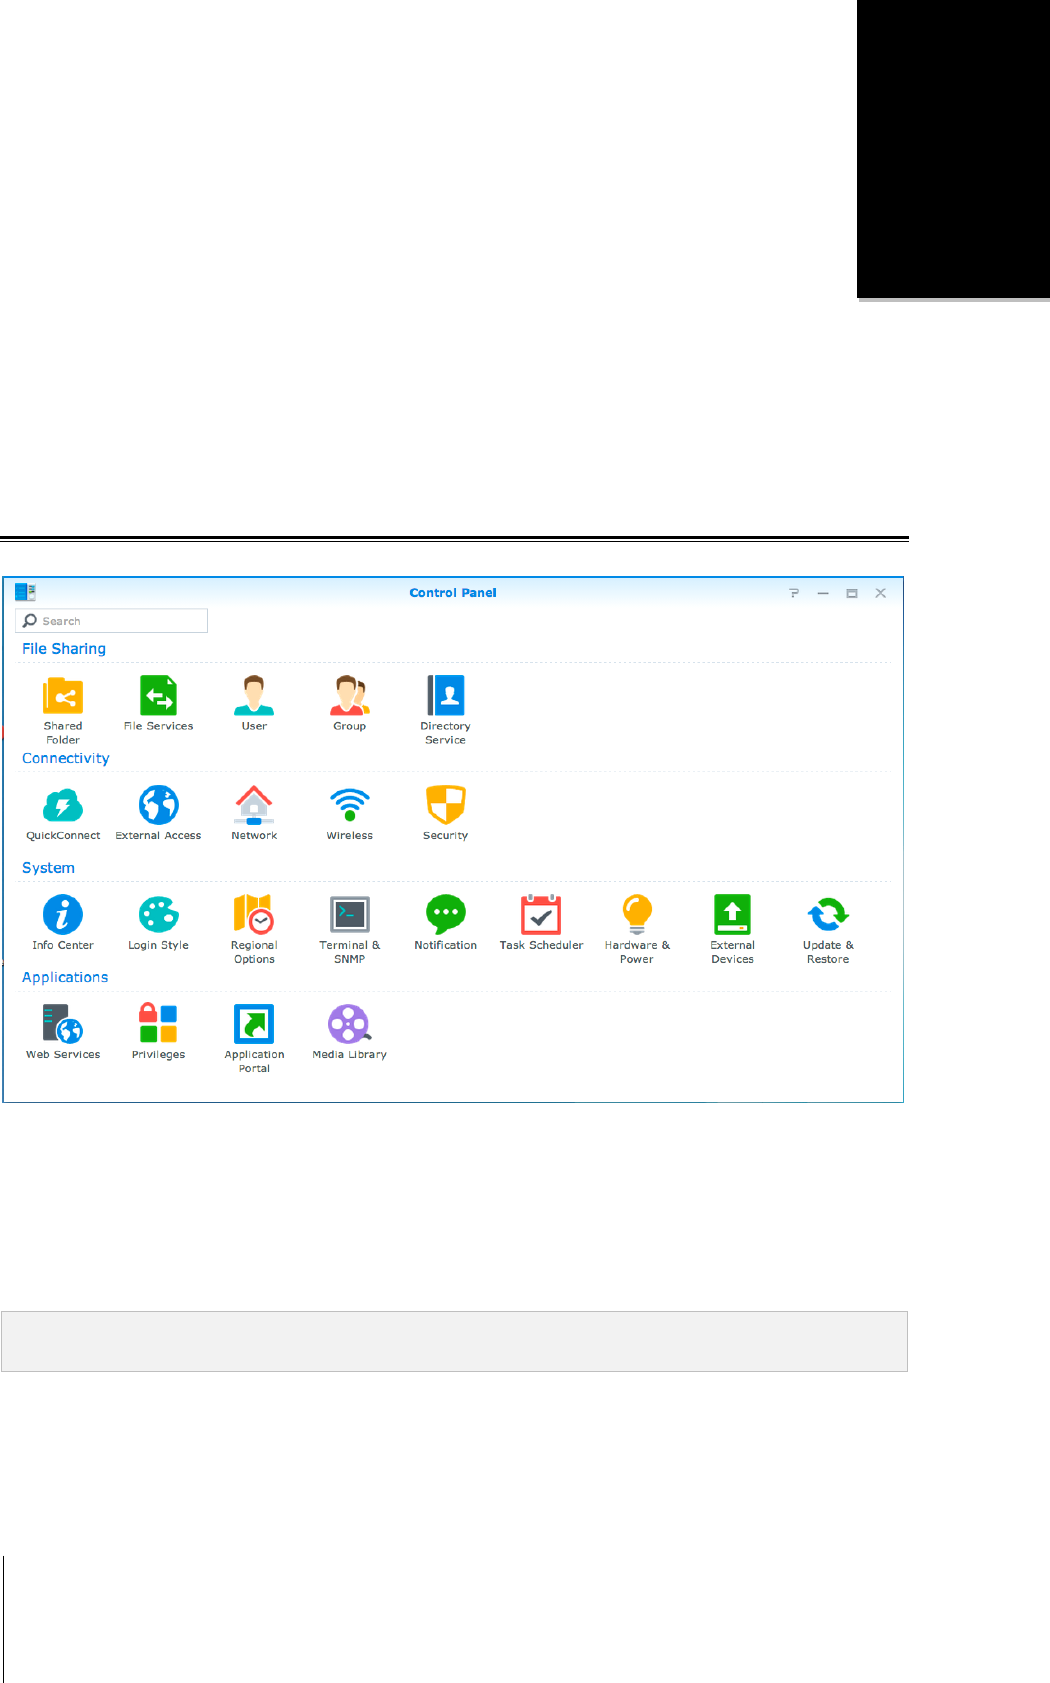Open Regional Options
Viewport: 1050px width, 1683px height.
[x=254, y=915]
